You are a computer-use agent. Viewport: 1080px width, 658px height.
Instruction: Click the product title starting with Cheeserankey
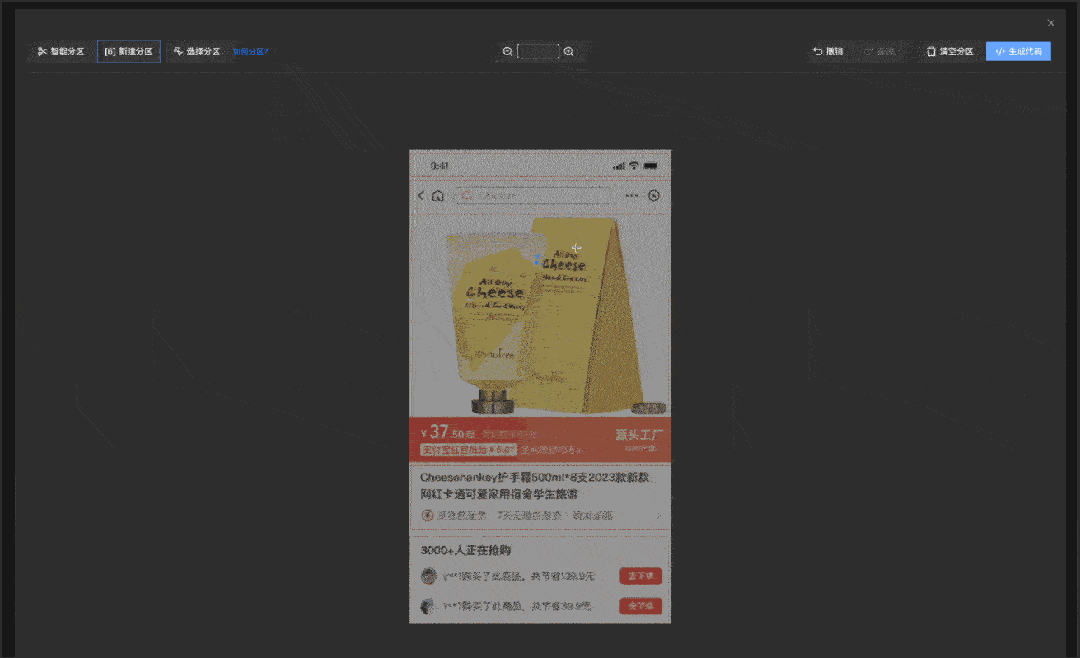pyautogui.click(x=536, y=486)
